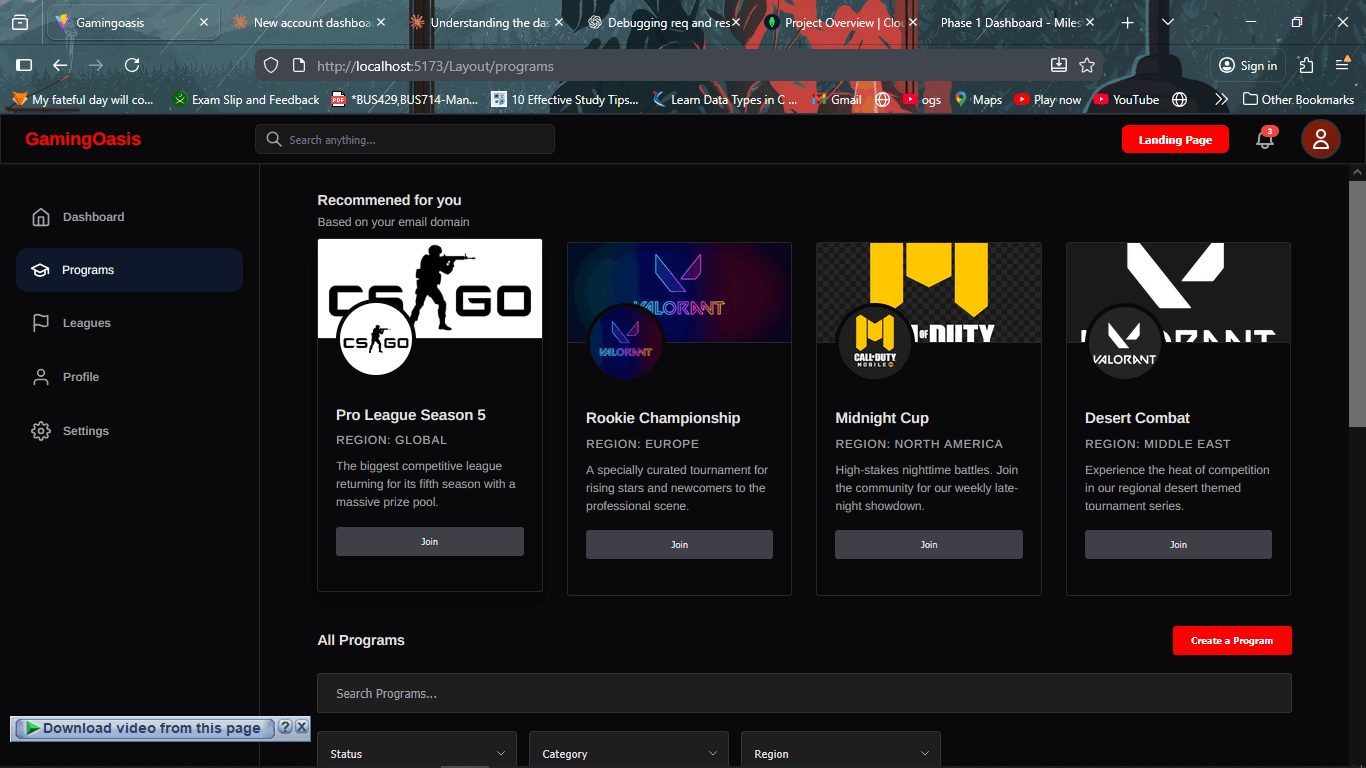Expand the Status dropdown filter
Screen dimensions: 1366x768
(x=417, y=751)
